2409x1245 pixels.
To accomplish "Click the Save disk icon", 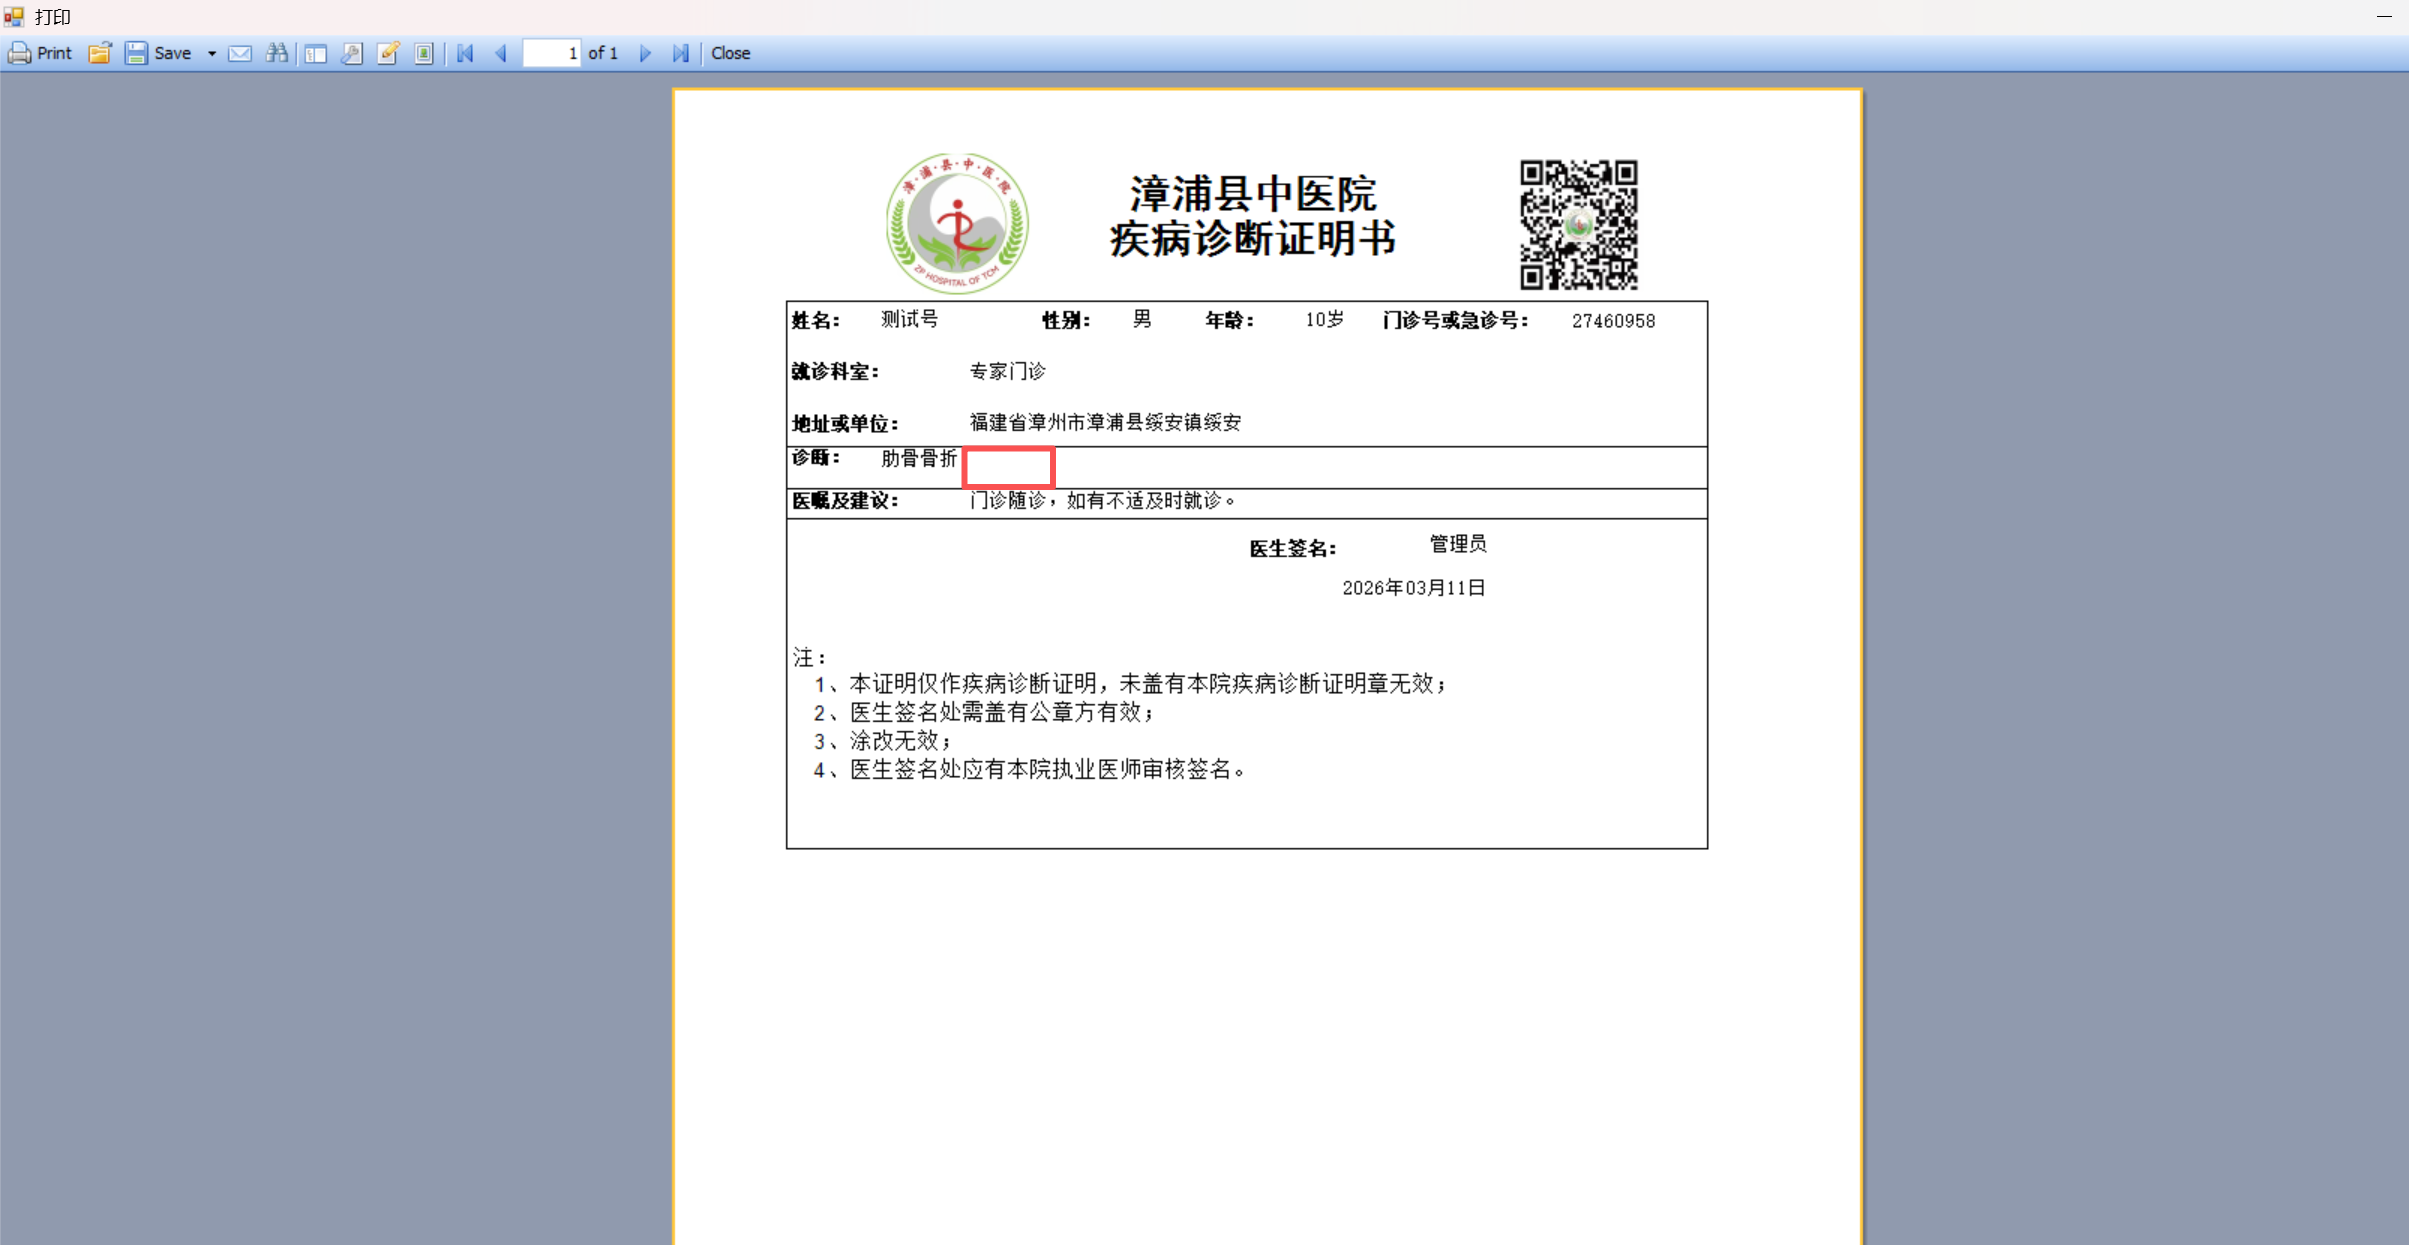I will pyautogui.click(x=137, y=53).
